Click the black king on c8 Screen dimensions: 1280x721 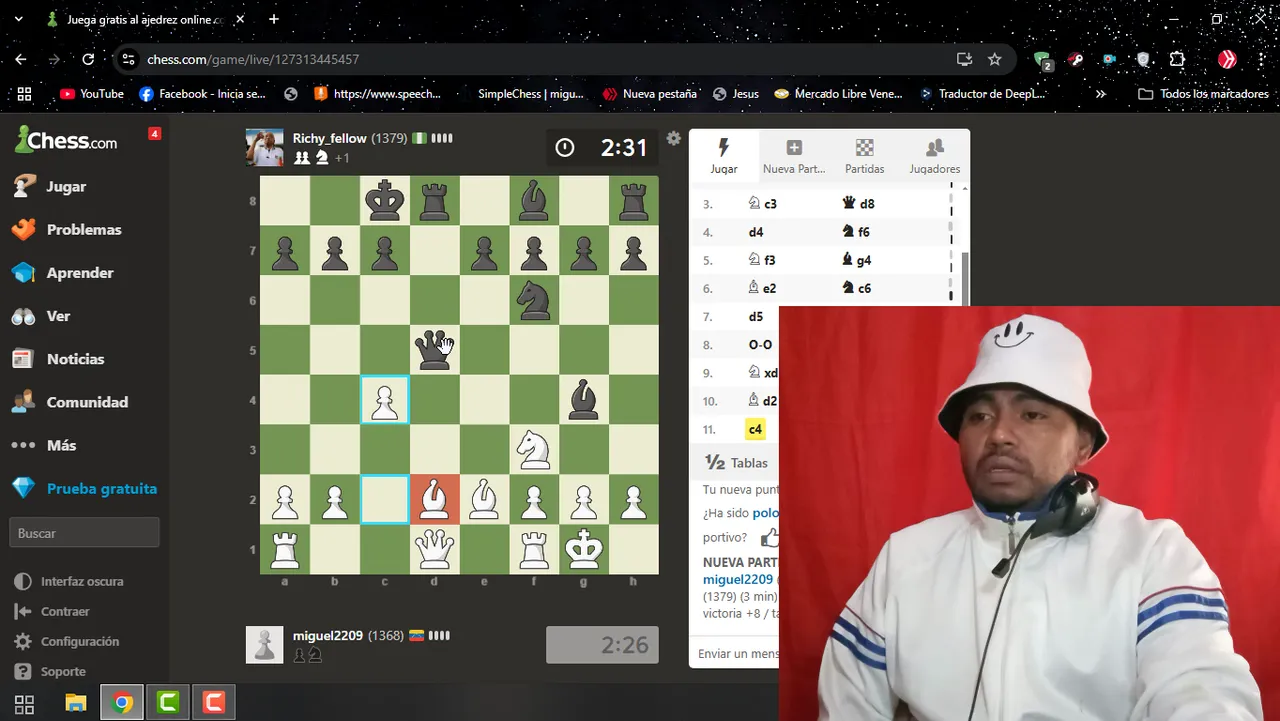tap(384, 201)
